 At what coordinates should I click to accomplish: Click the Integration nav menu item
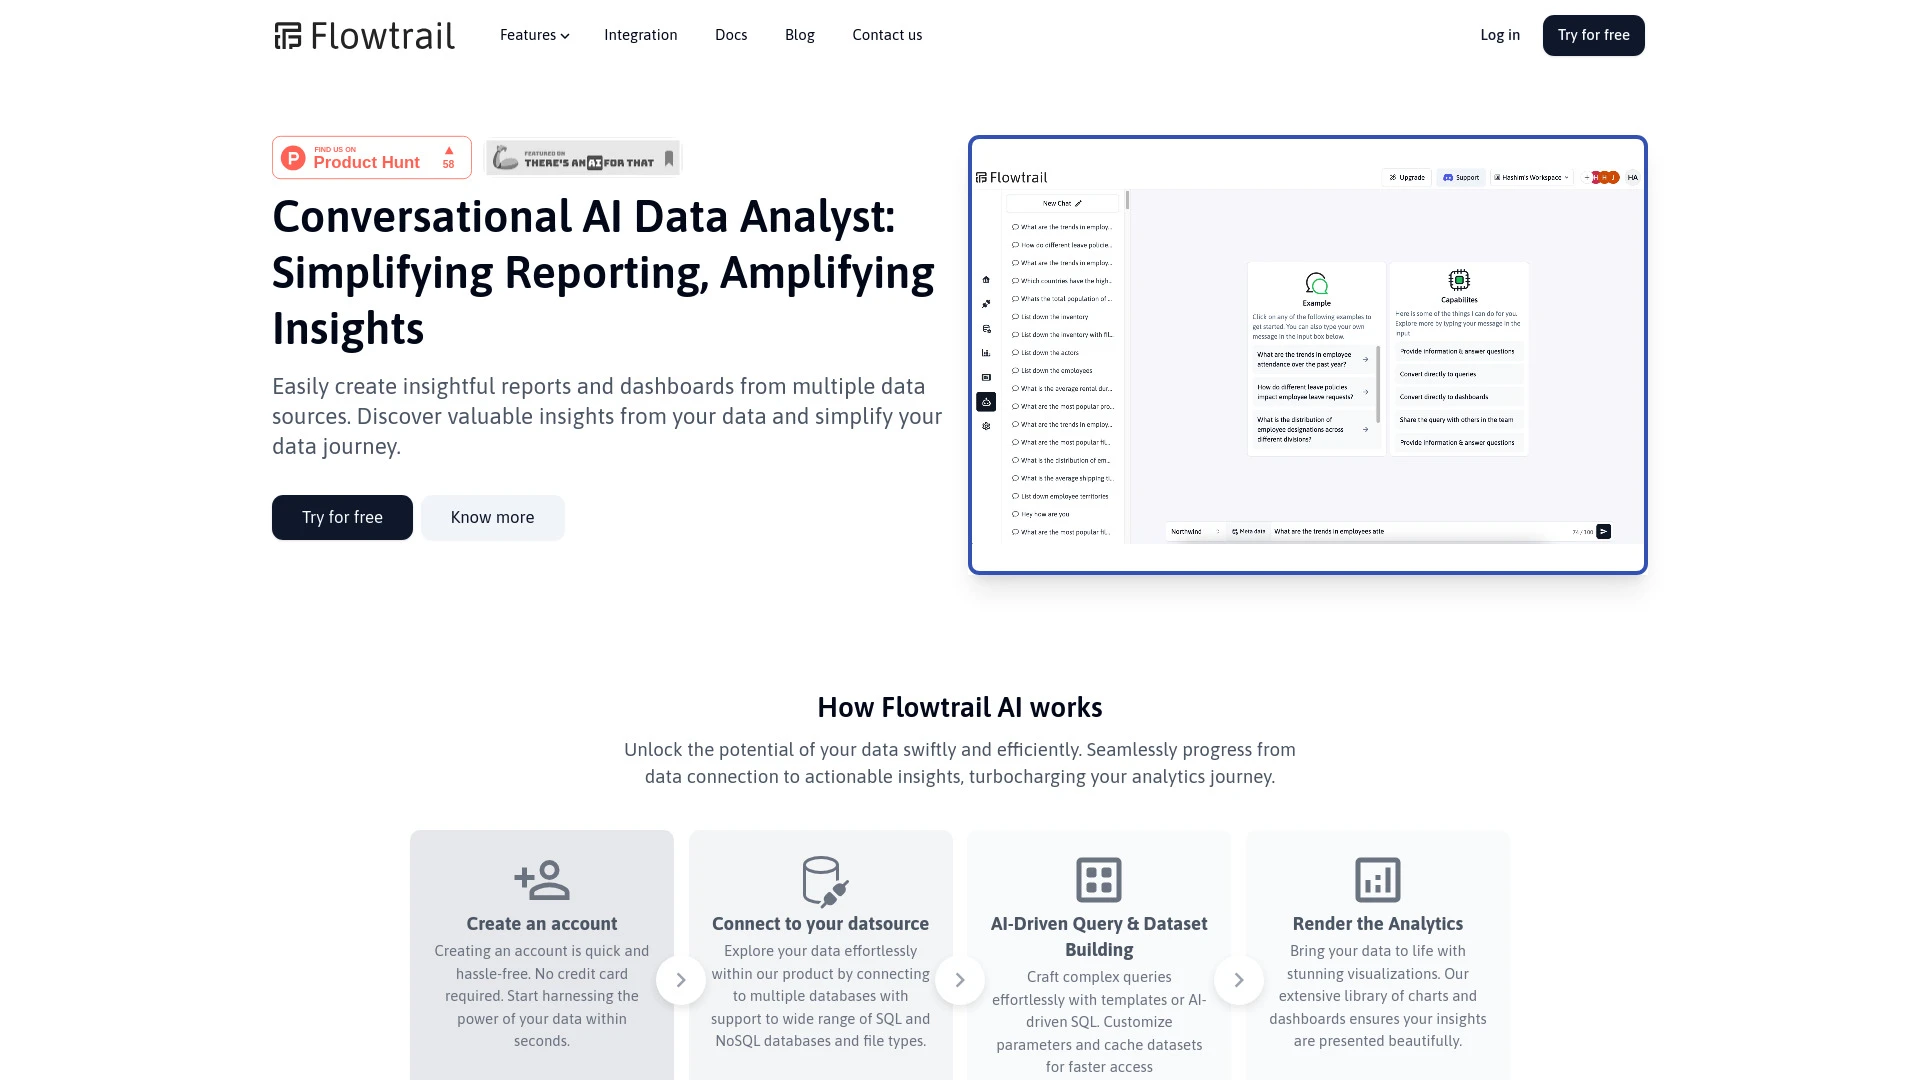tap(641, 36)
